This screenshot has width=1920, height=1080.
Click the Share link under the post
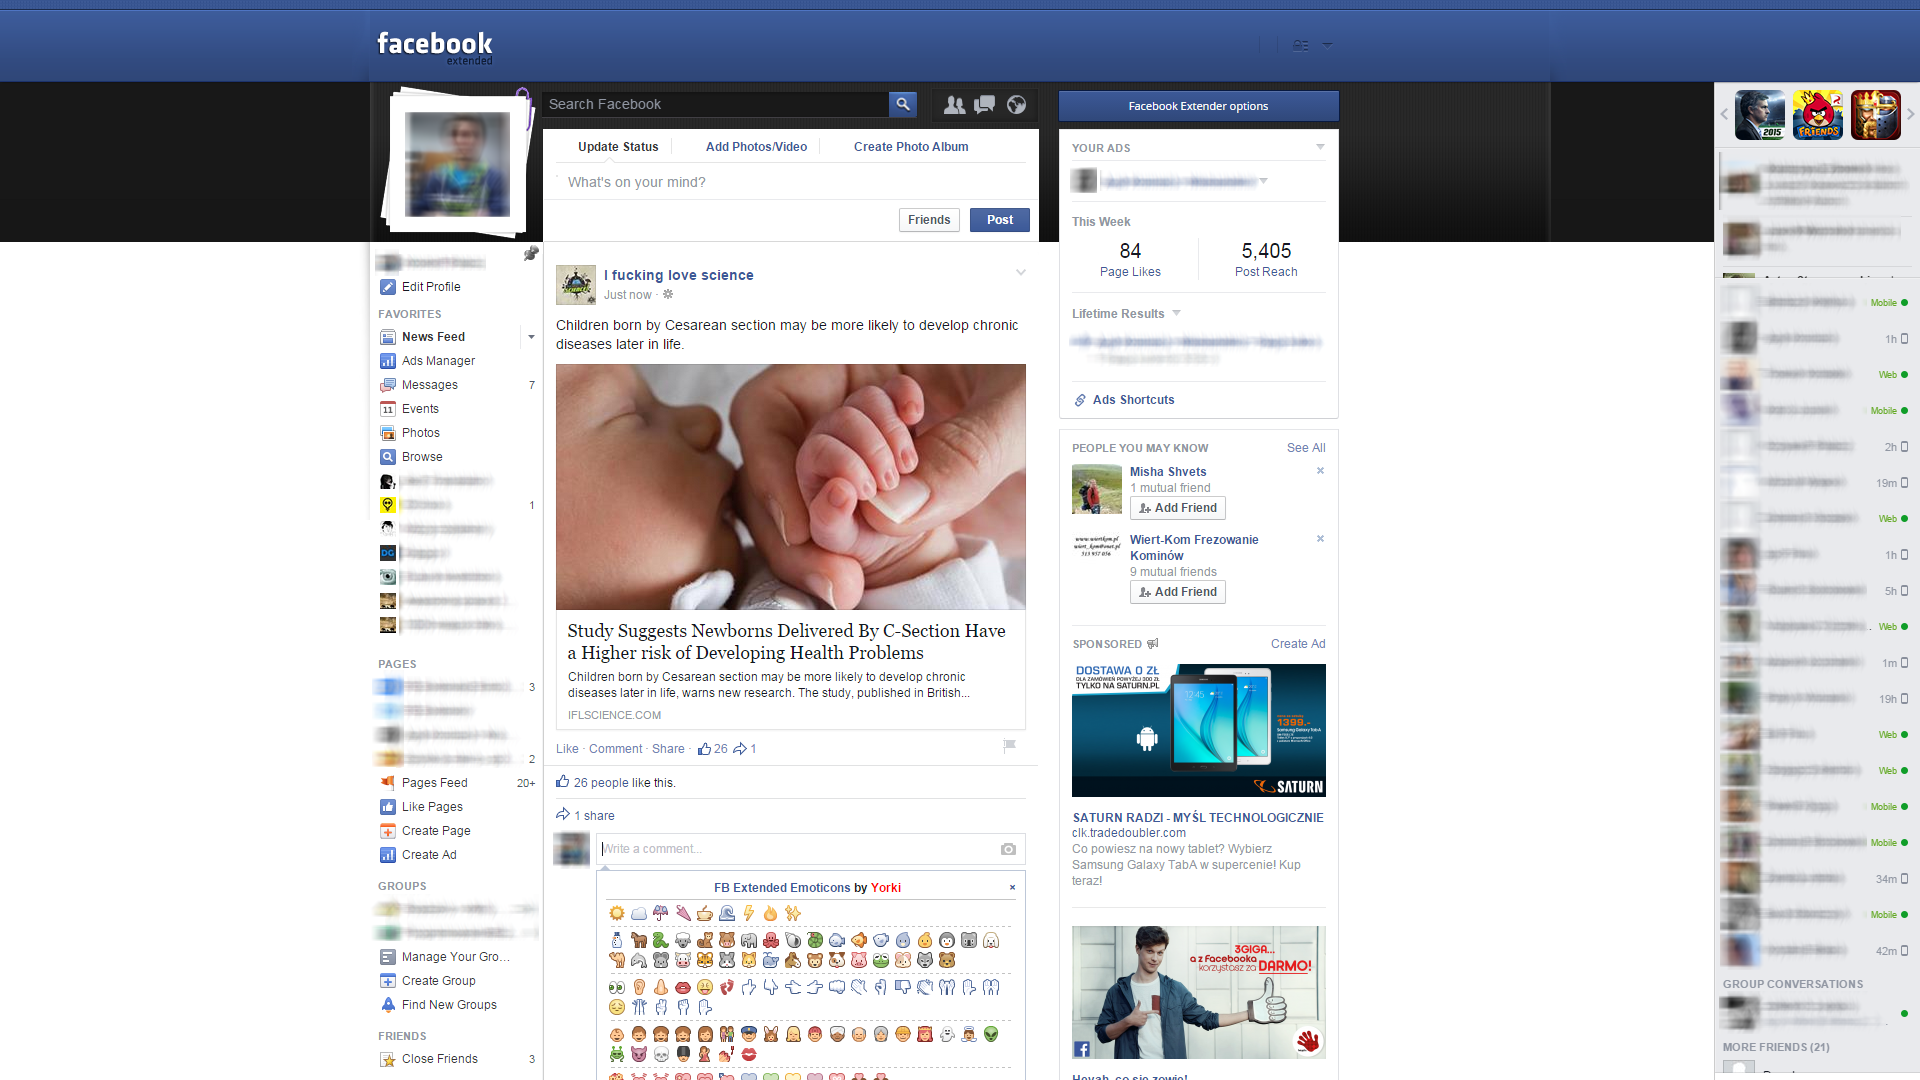668,749
